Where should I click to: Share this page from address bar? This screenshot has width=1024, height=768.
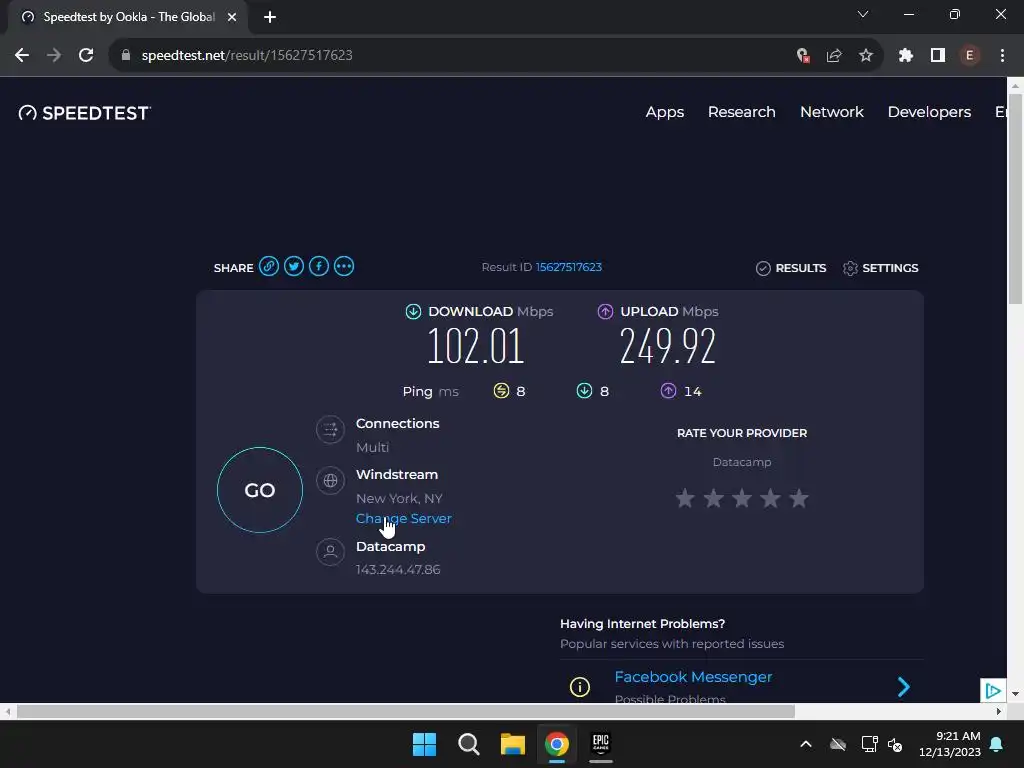(834, 56)
